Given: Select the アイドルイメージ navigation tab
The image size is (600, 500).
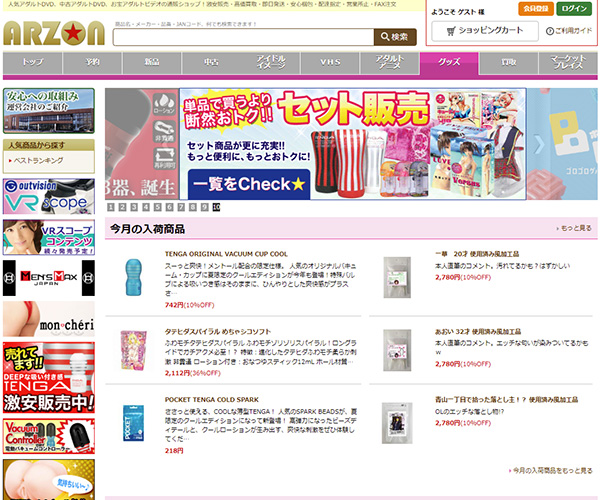Looking at the screenshot, I should [271, 62].
